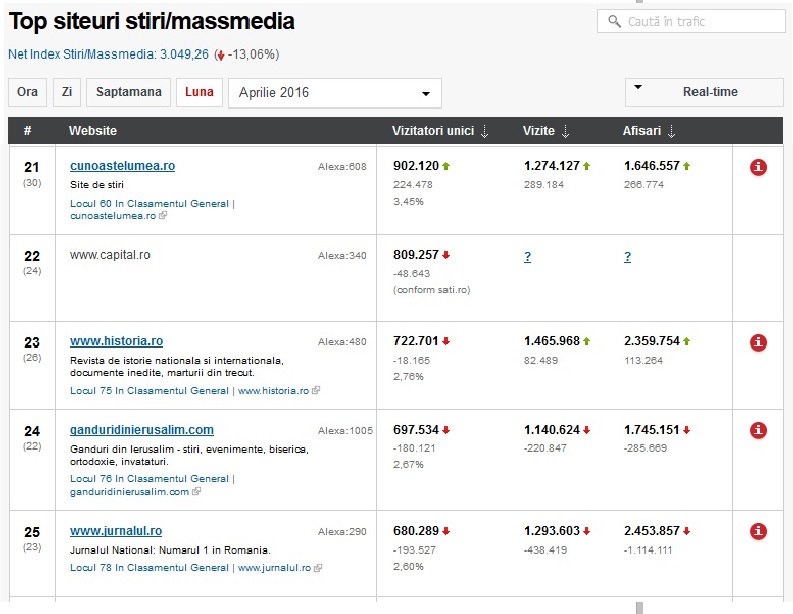
Task: Open info icon for www.historia.ro row
Action: pos(758,342)
